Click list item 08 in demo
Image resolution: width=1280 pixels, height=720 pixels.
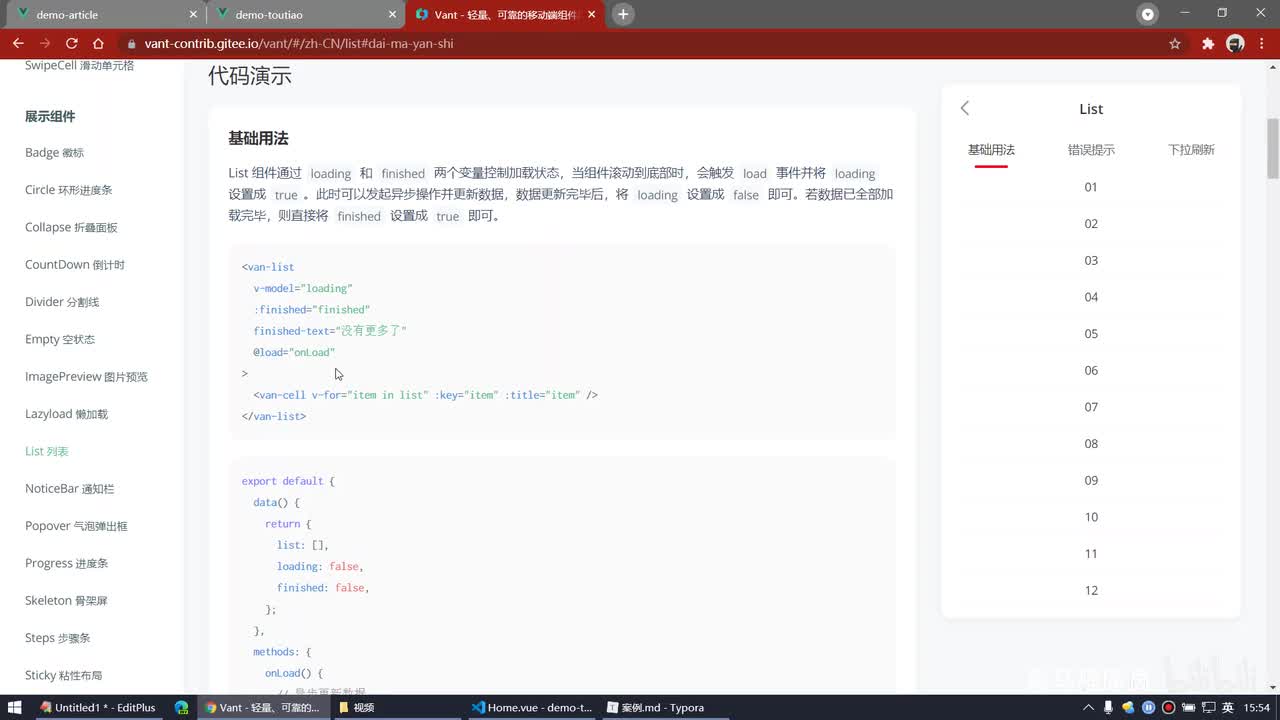tap(1091, 444)
